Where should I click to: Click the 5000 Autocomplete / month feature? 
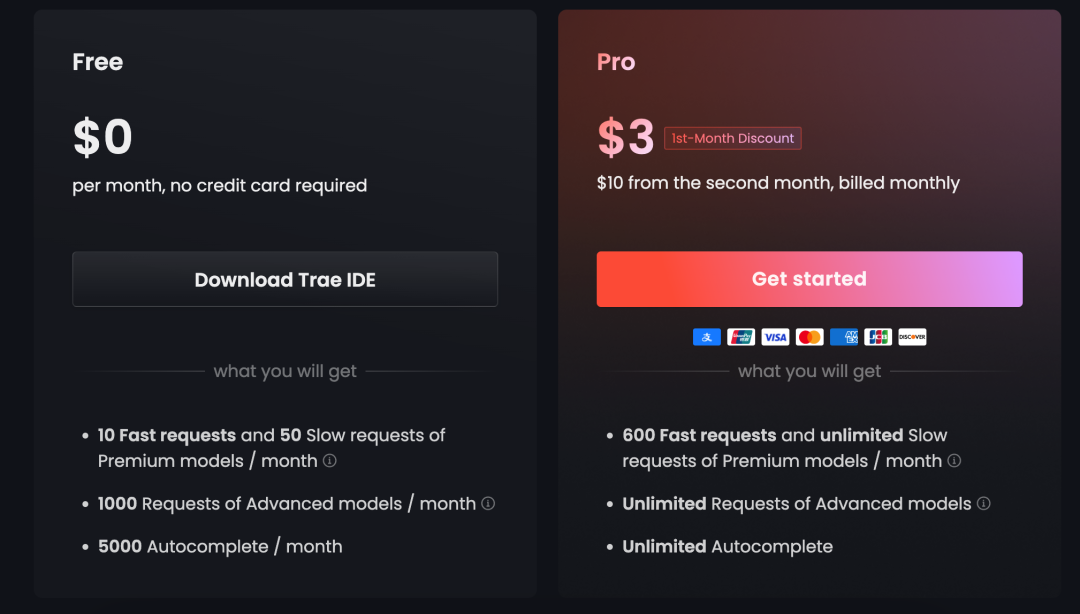pos(220,546)
